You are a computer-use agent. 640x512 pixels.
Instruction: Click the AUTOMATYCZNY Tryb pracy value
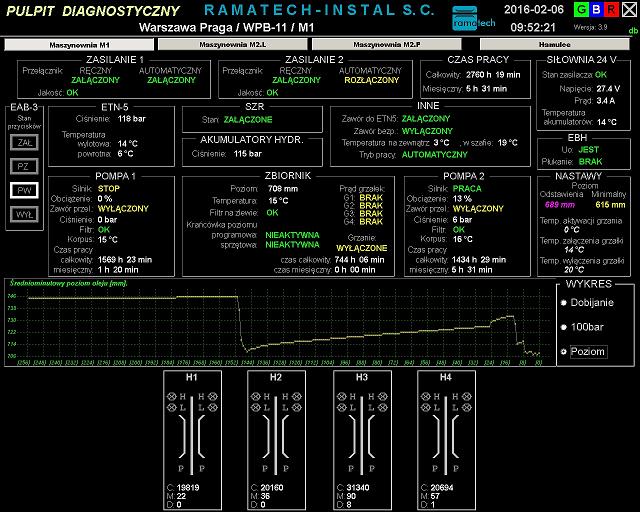point(435,155)
